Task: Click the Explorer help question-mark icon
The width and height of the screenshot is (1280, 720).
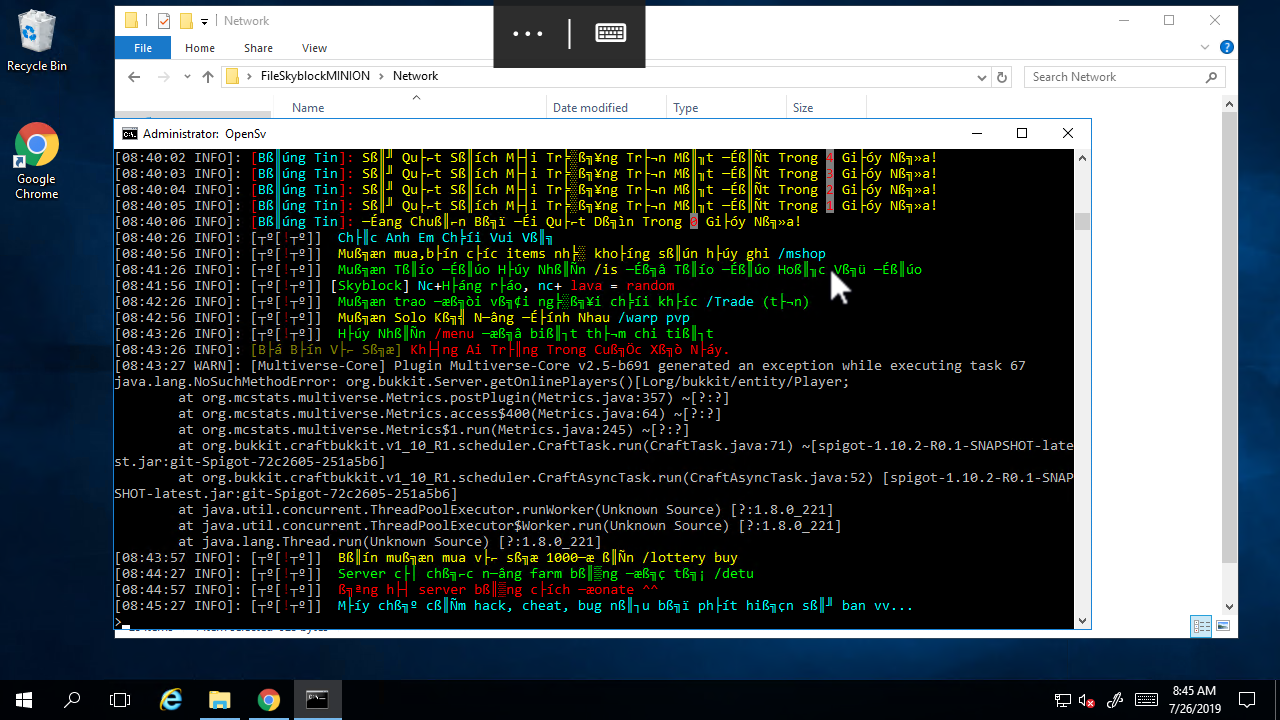Action: click(x=1227, y=47)
